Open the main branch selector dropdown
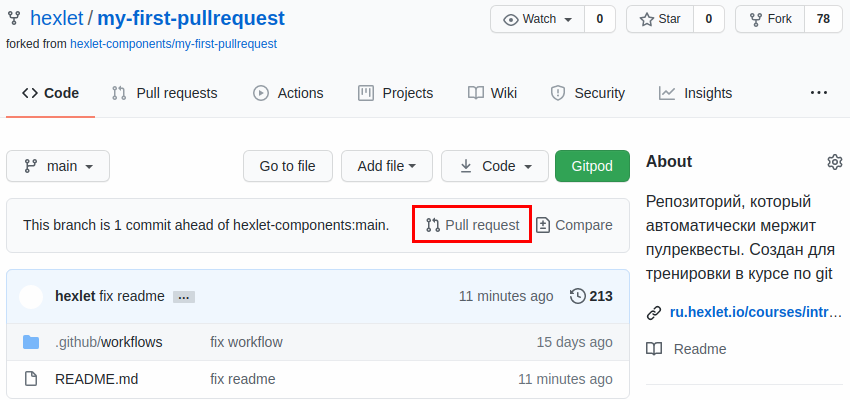 [x=58, y=166]
